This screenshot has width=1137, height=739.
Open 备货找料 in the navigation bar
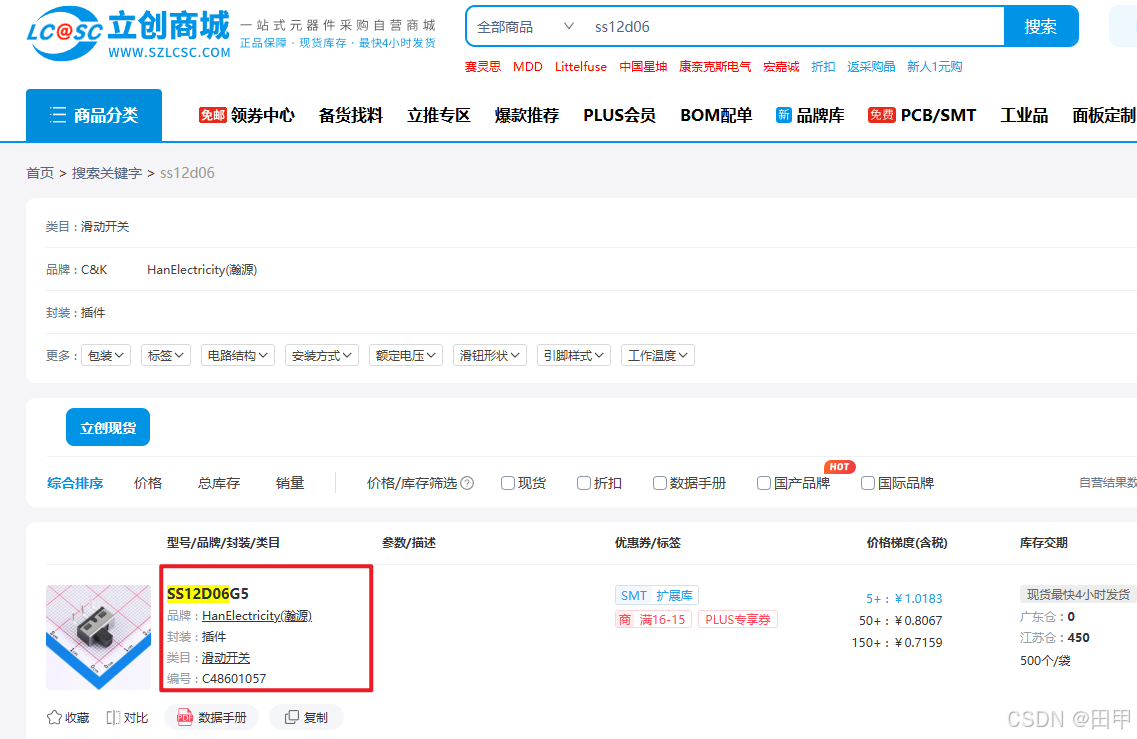tap(351, 115)
